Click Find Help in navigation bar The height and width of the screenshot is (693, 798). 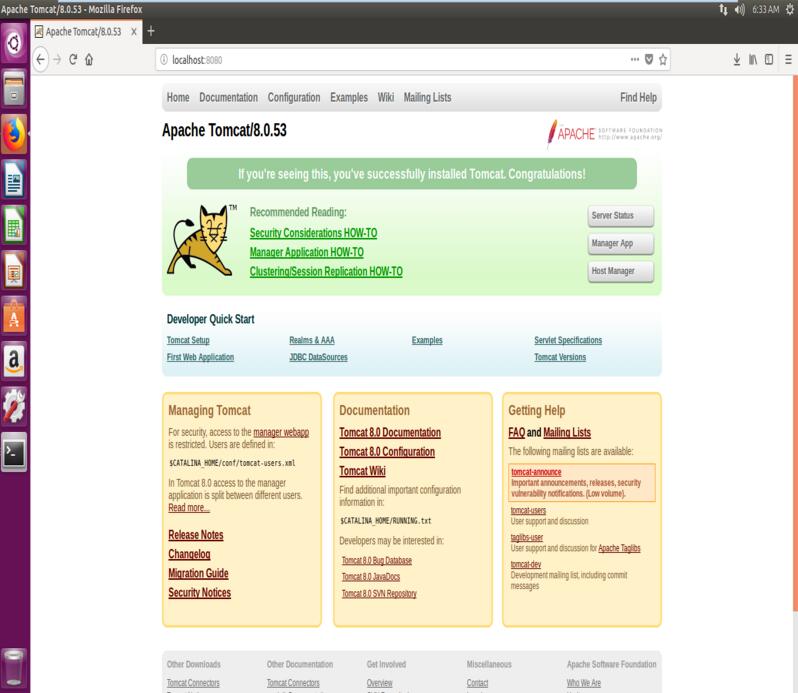(x=638, y=97)
